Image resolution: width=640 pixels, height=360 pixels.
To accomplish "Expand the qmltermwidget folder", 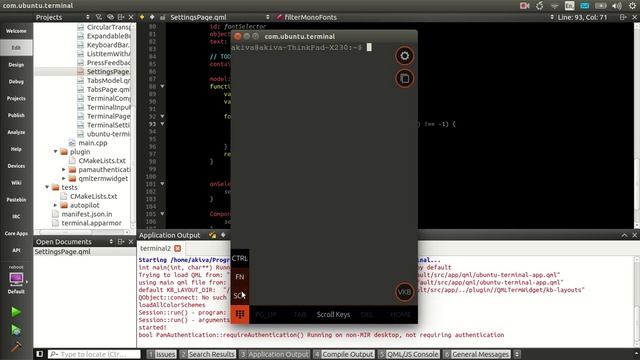I will point(64,178).
